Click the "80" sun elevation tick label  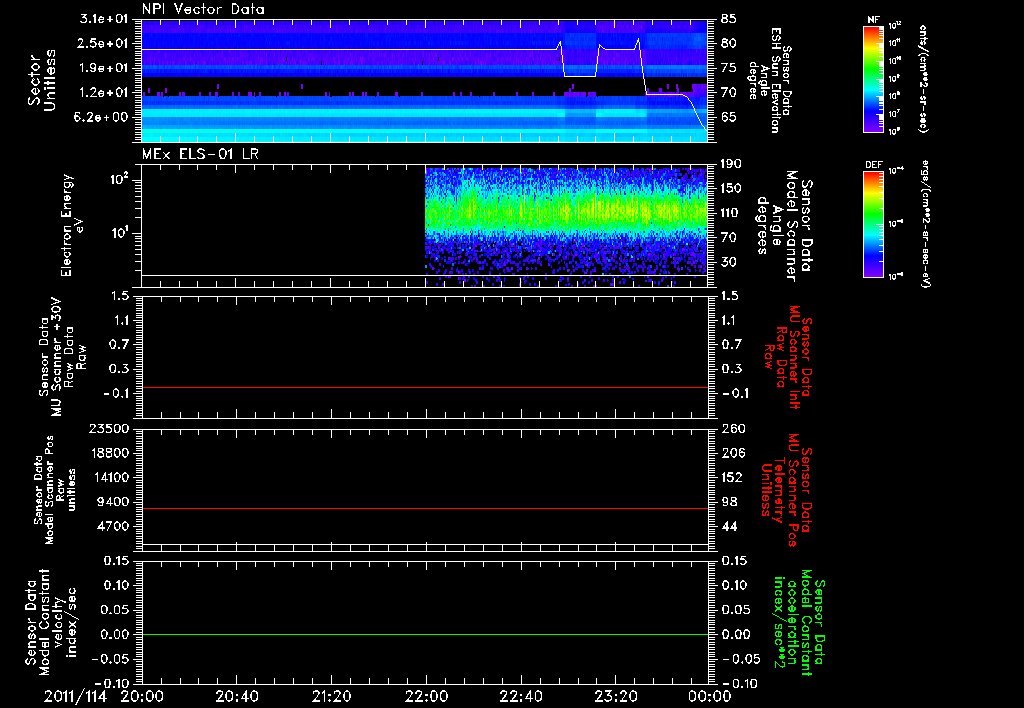[729, 43]
